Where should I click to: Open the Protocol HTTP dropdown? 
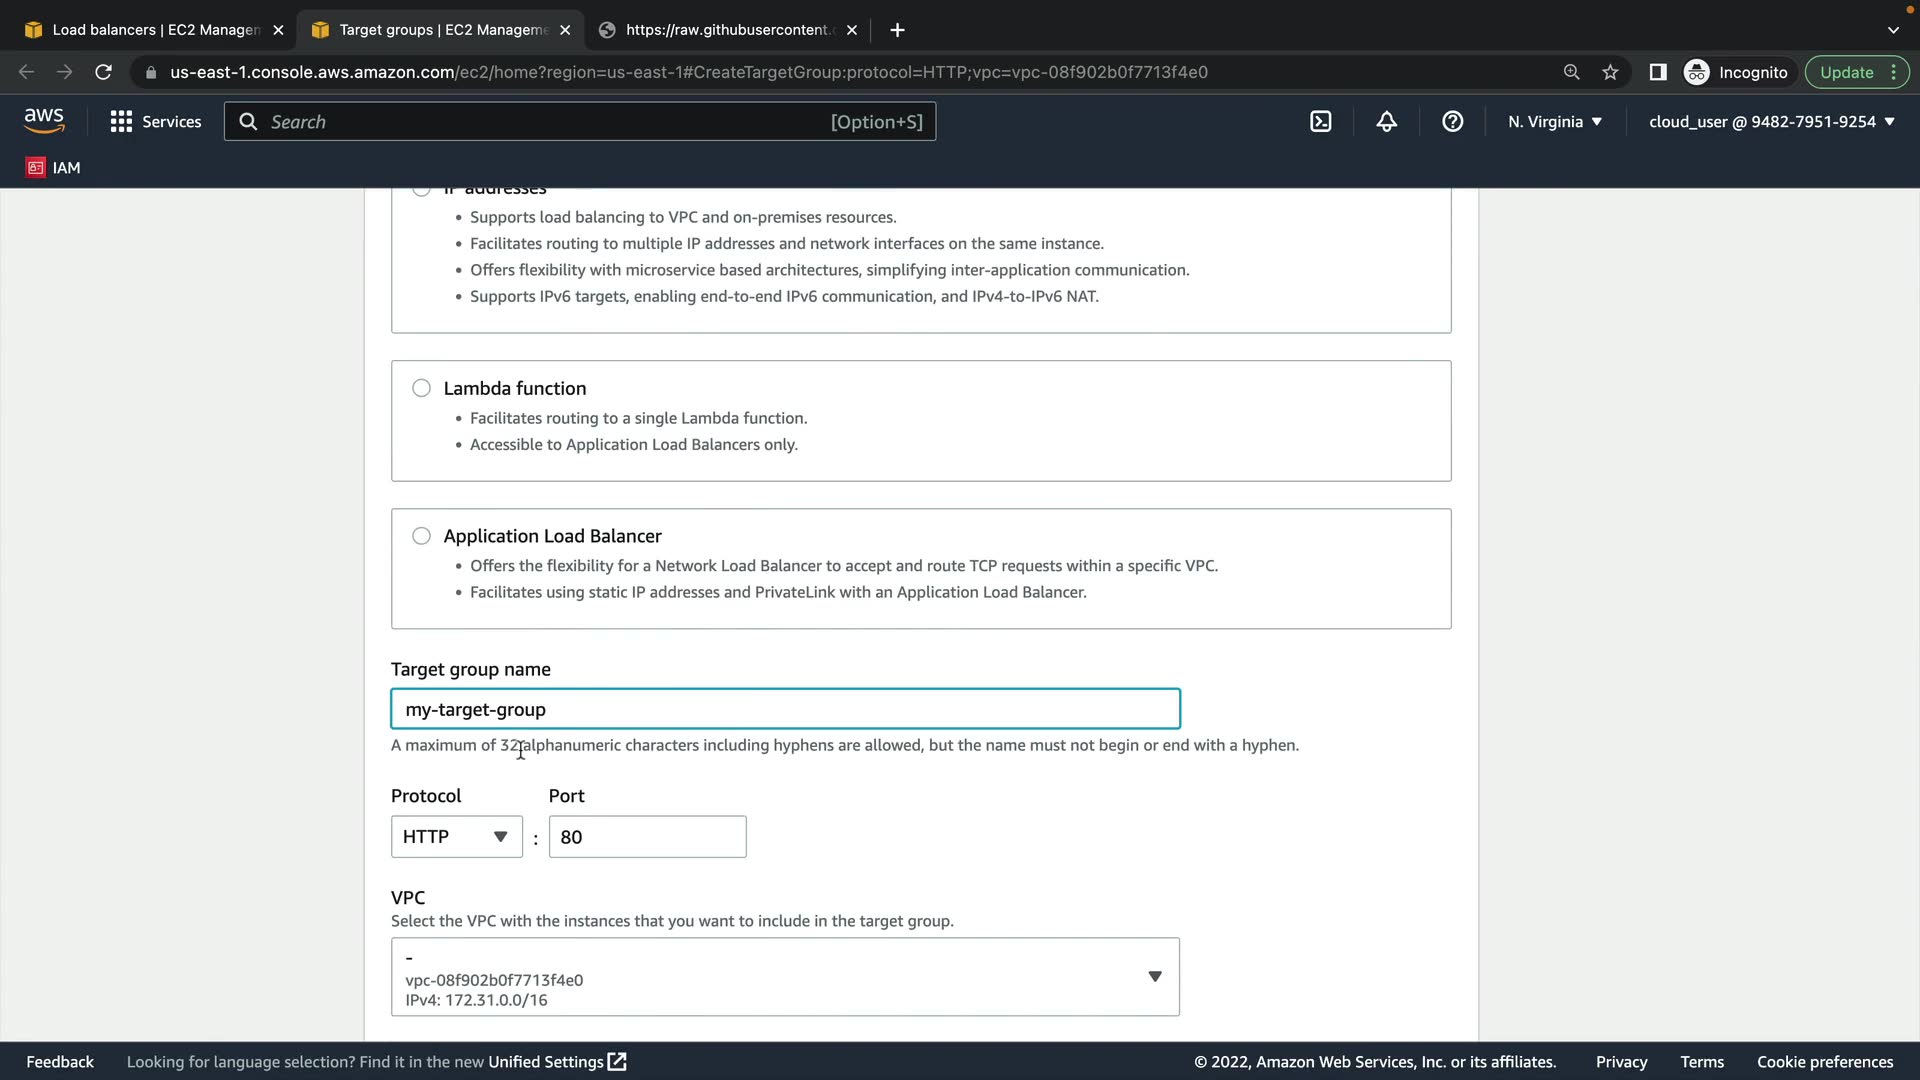[456, 837]
